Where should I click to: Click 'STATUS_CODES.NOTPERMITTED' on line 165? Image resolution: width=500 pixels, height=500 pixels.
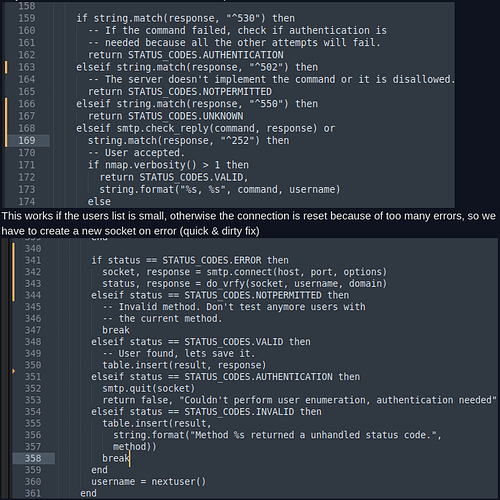(x=200, y=92)
